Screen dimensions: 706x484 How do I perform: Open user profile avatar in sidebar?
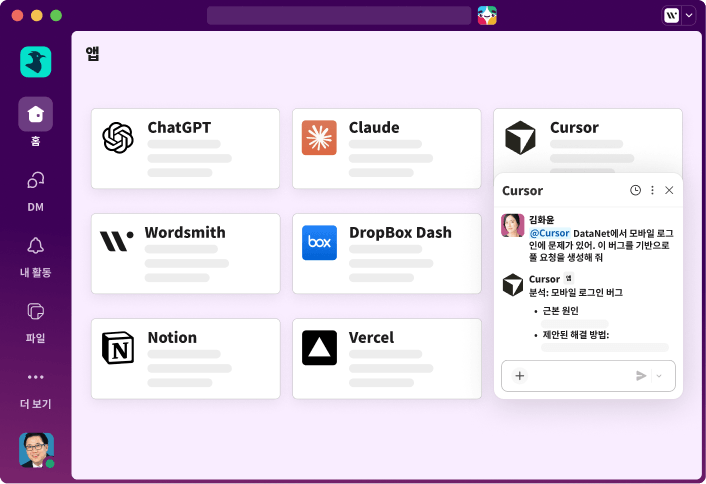[x=36, y=450]
